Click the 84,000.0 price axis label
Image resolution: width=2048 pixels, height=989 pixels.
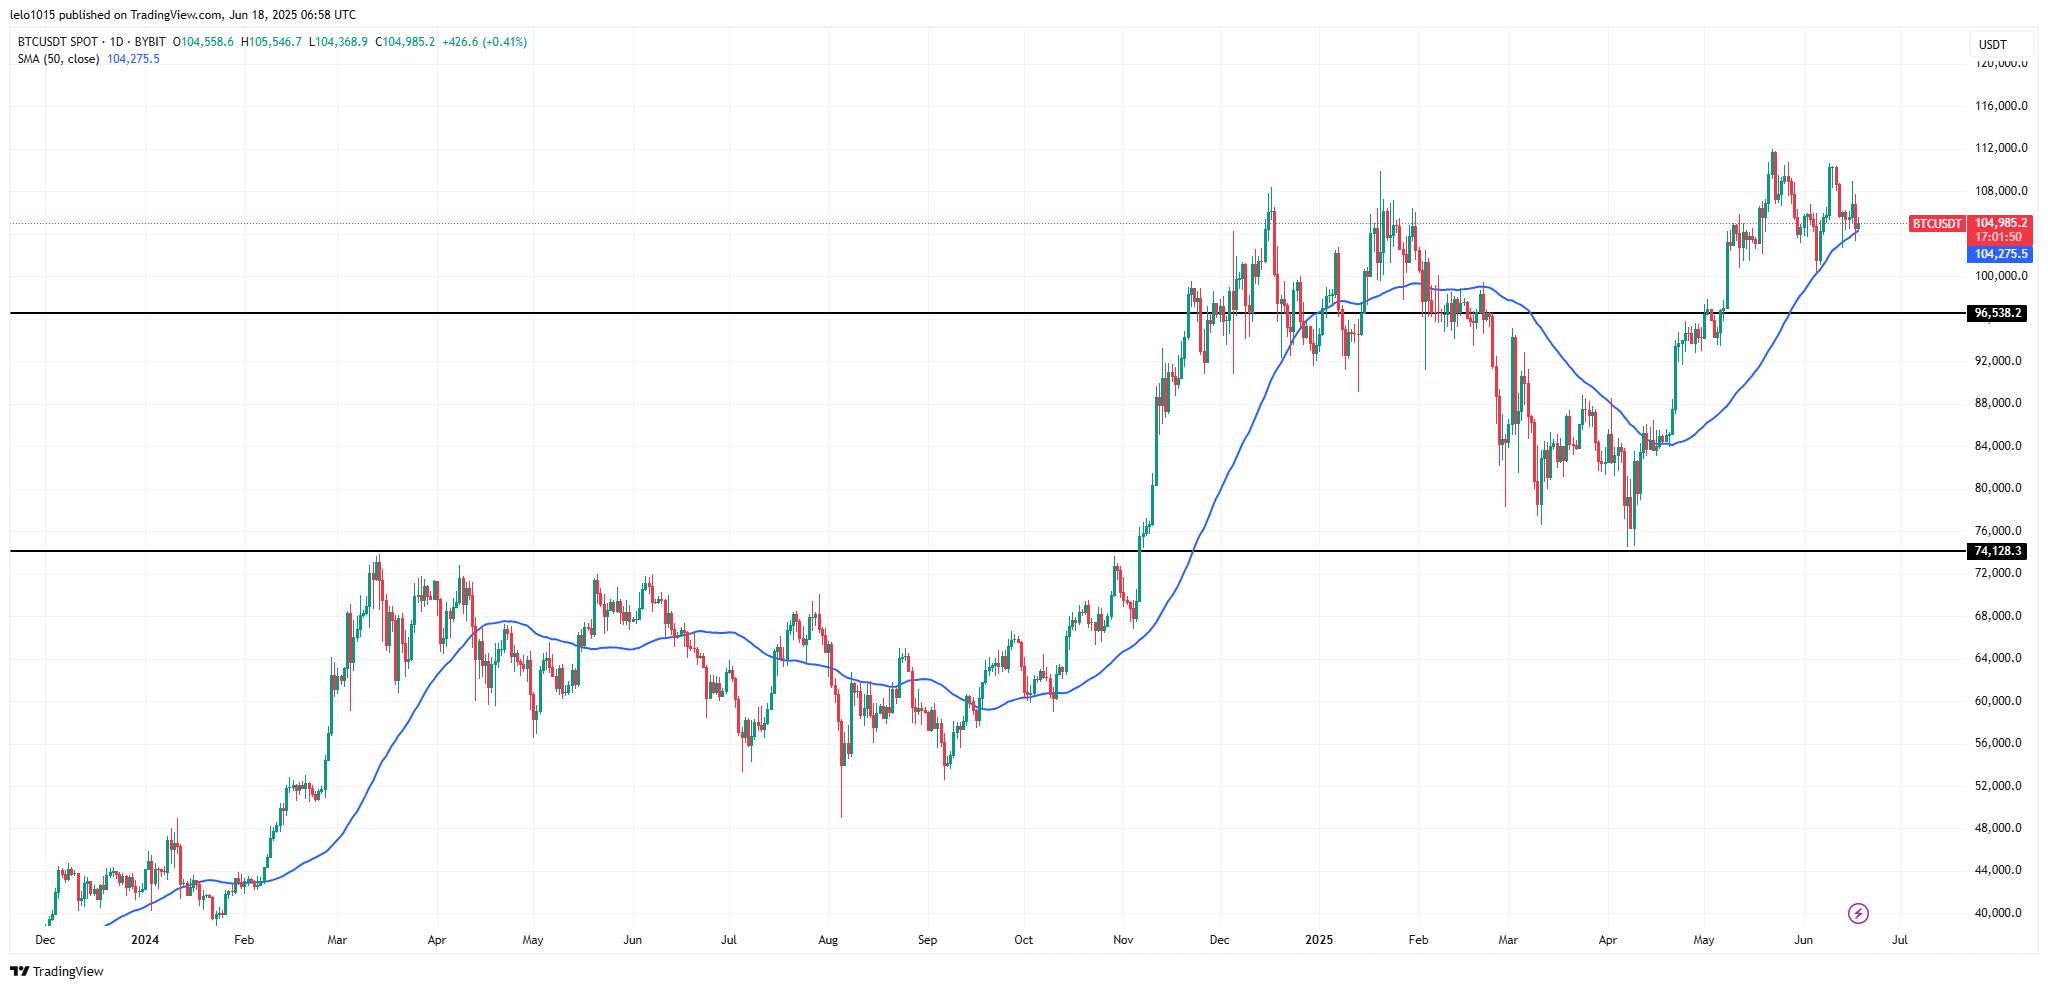1998,446
